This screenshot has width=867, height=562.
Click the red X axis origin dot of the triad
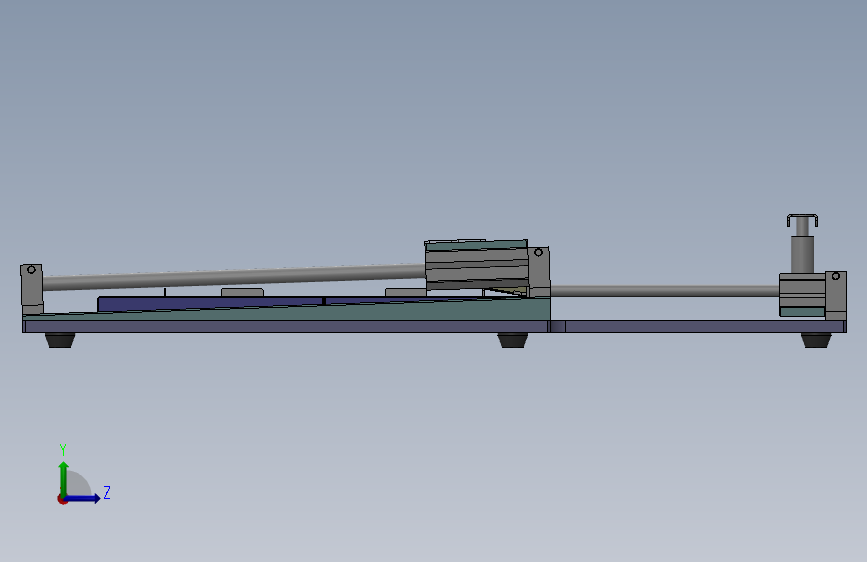tap(62, 499)
